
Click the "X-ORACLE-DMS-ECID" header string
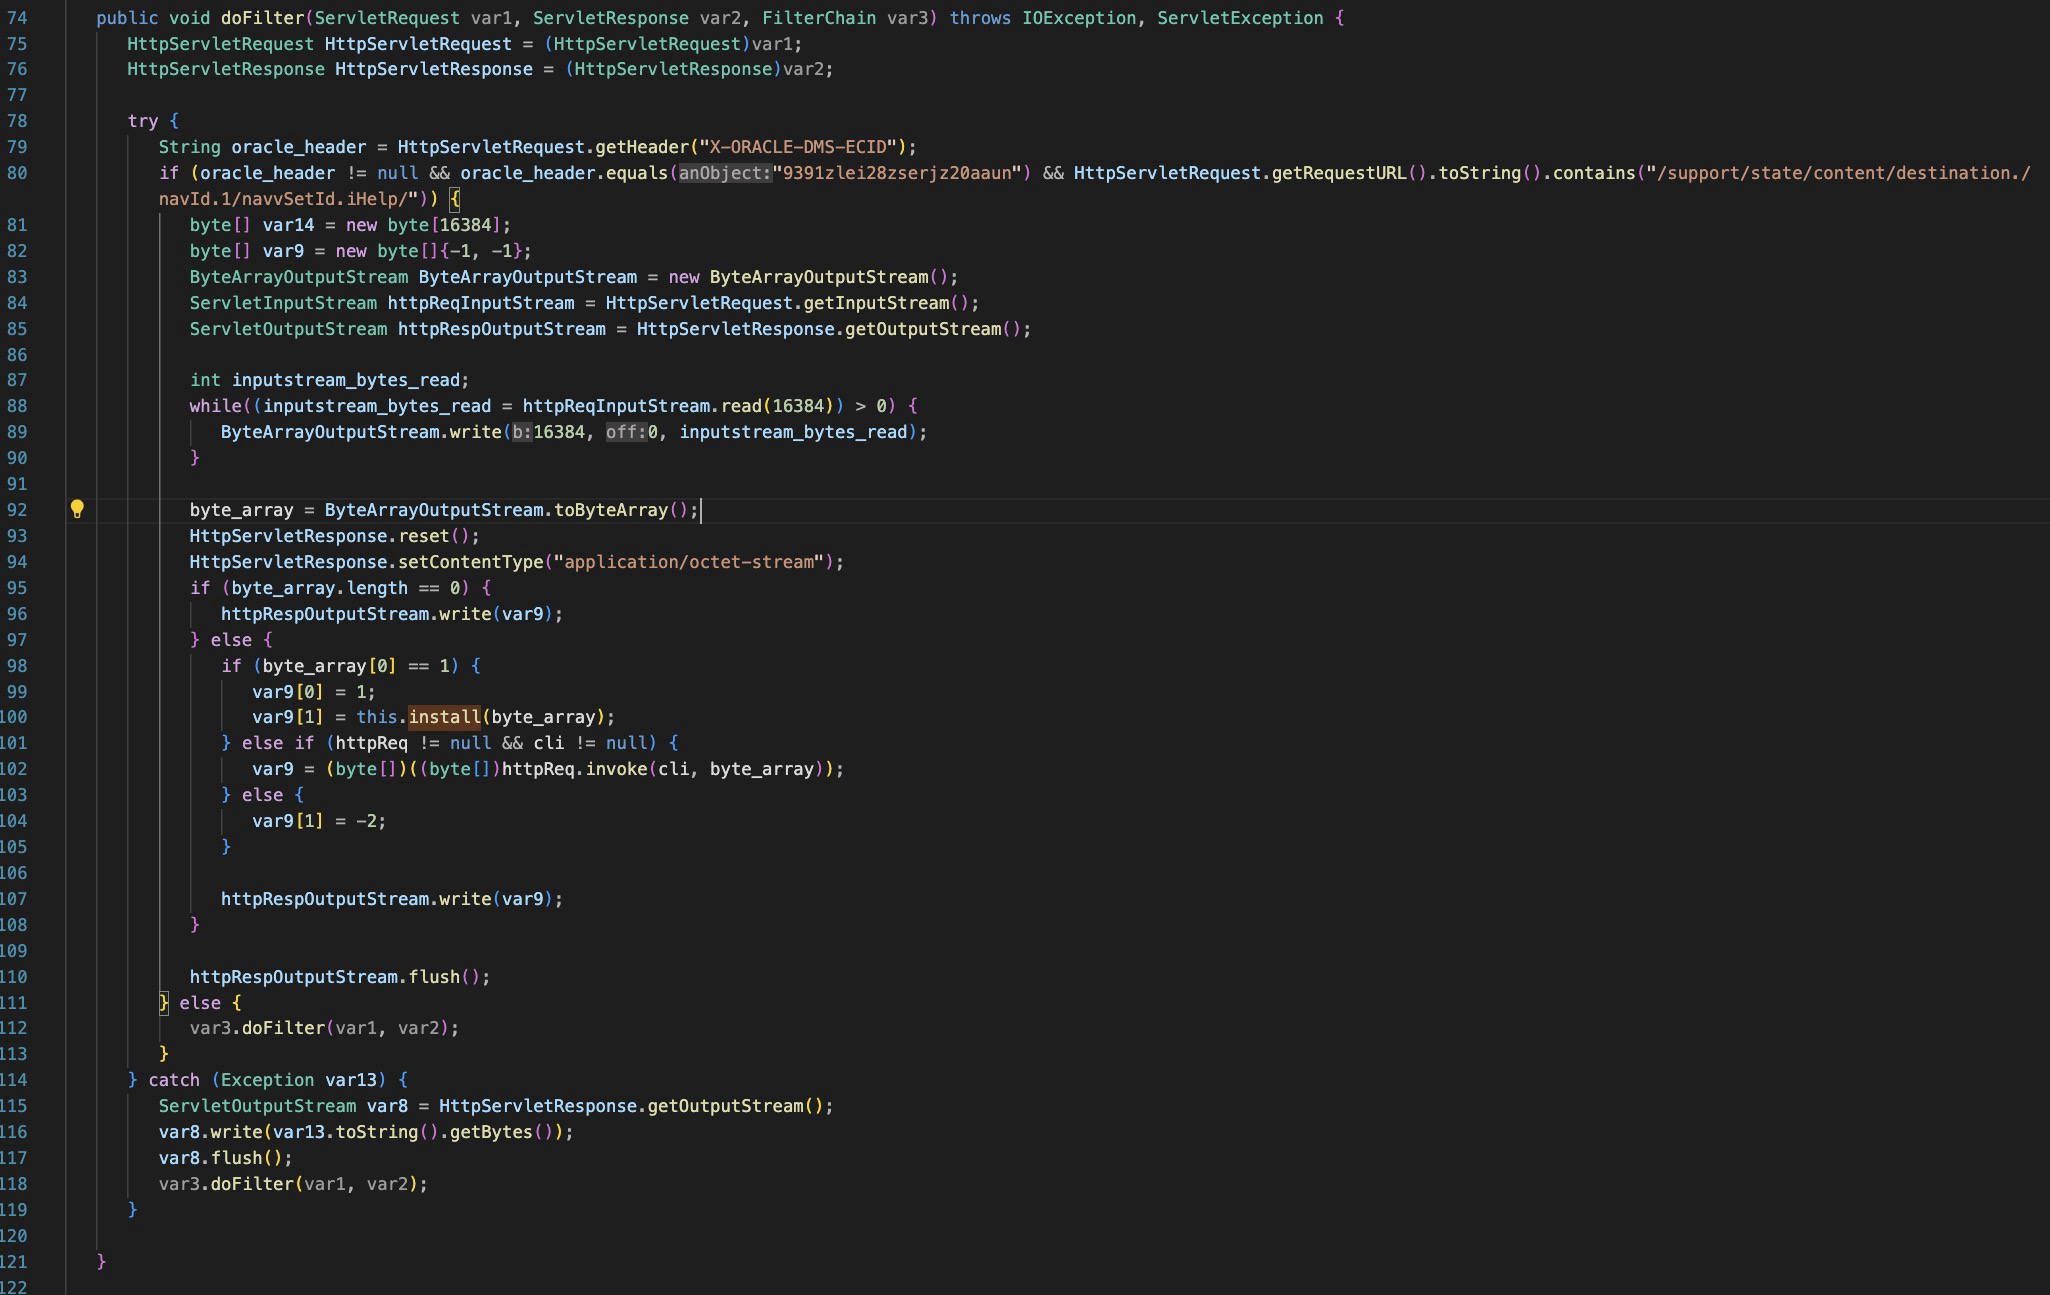797,147
